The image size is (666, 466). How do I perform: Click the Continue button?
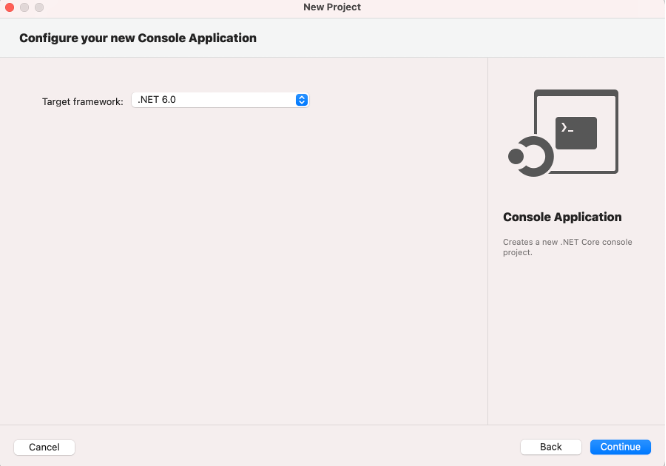pos(620,447)
